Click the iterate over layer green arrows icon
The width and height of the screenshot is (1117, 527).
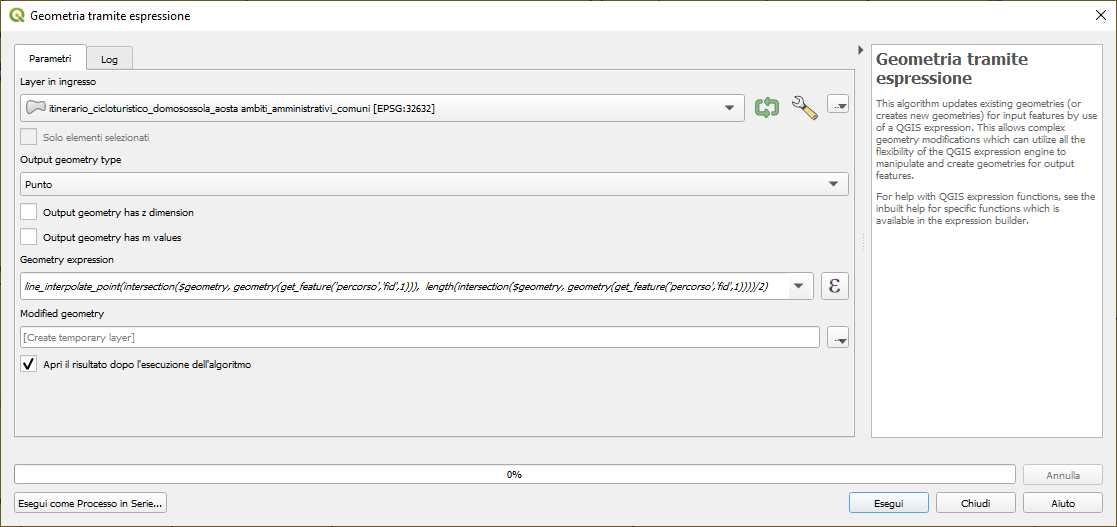point(767,108)
